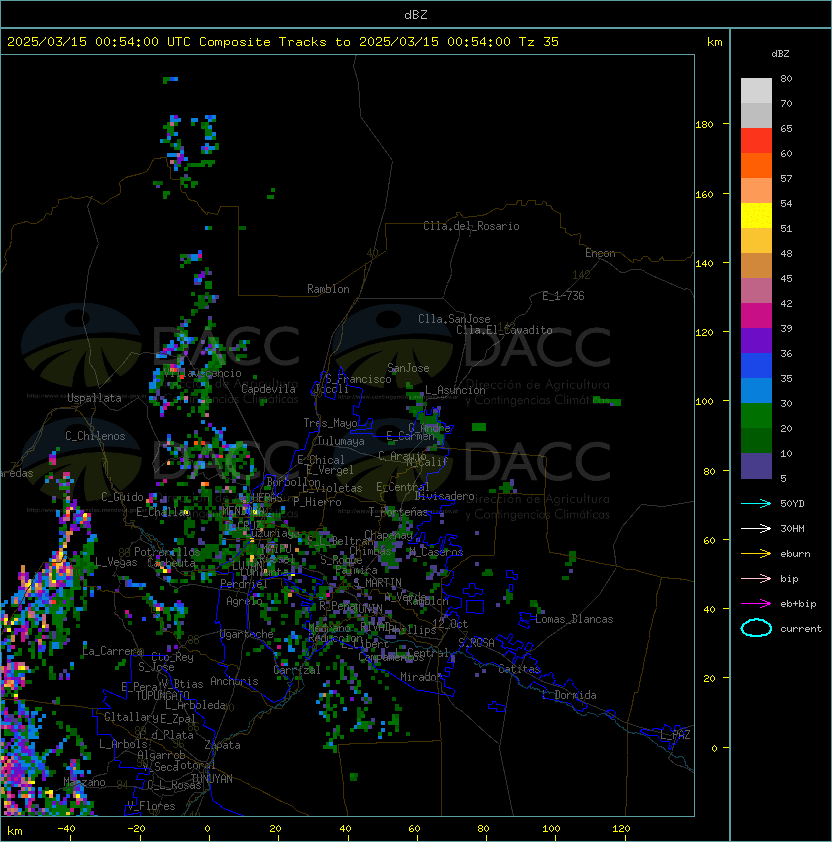Screen dimensions: 832x842
Task: Click the 'SanJose' label near S_Francisco
Action: [x=408, y=368]
